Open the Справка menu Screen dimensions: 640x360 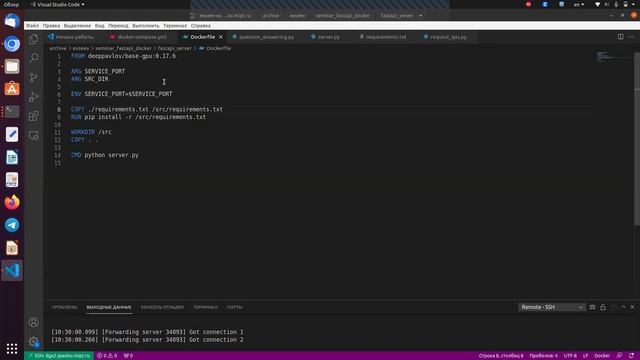click(201, 26)
